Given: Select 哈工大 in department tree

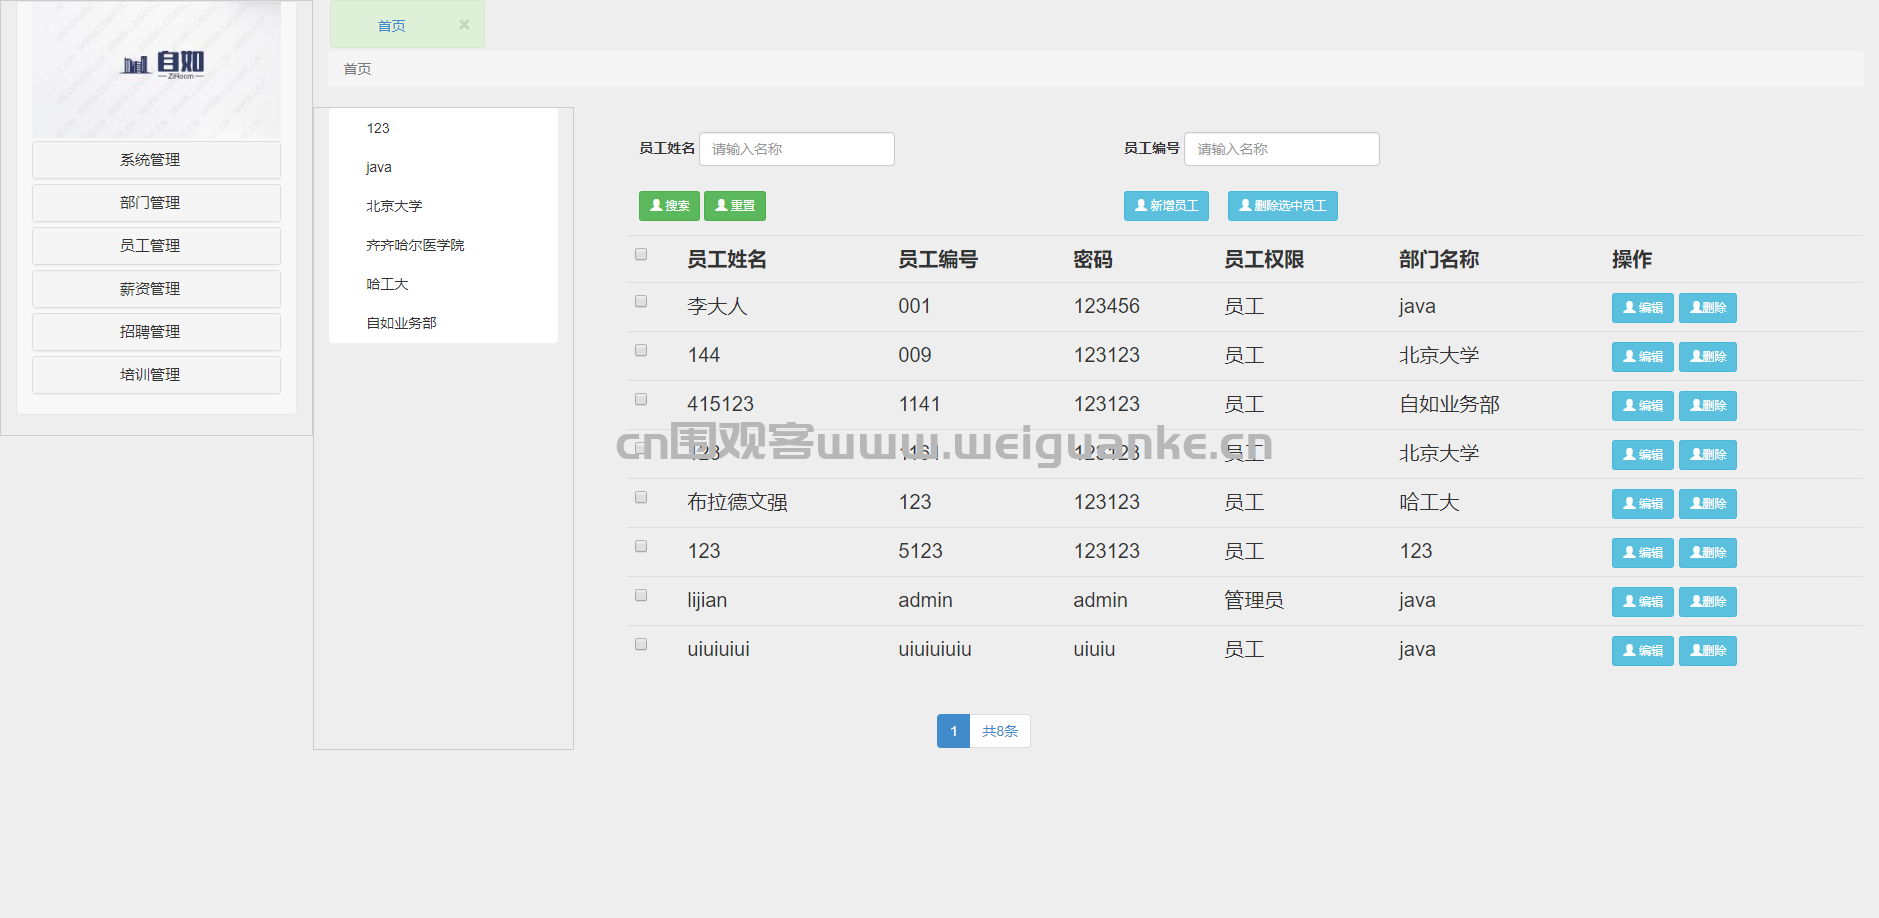Looking at the screenshot, I should [387, 284].
